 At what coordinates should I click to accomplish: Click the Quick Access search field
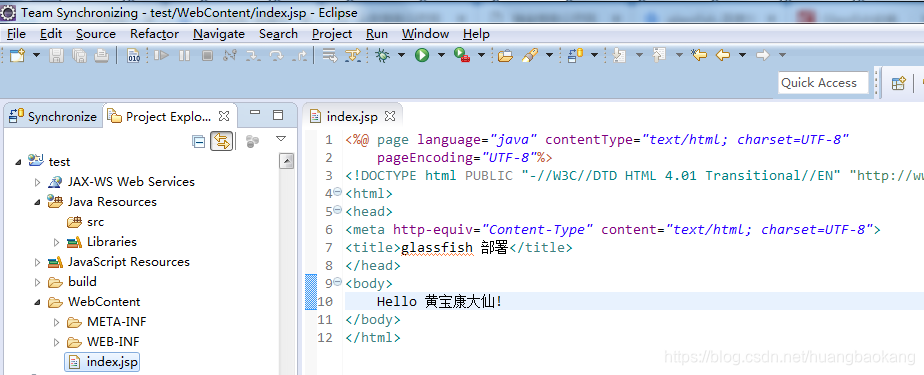pos(823,83)
